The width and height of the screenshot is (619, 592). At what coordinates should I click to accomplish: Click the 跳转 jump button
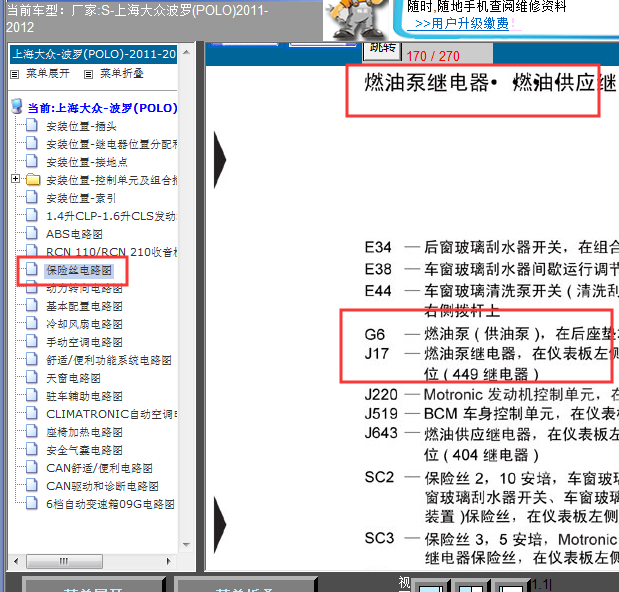click(x=382, y=51)
